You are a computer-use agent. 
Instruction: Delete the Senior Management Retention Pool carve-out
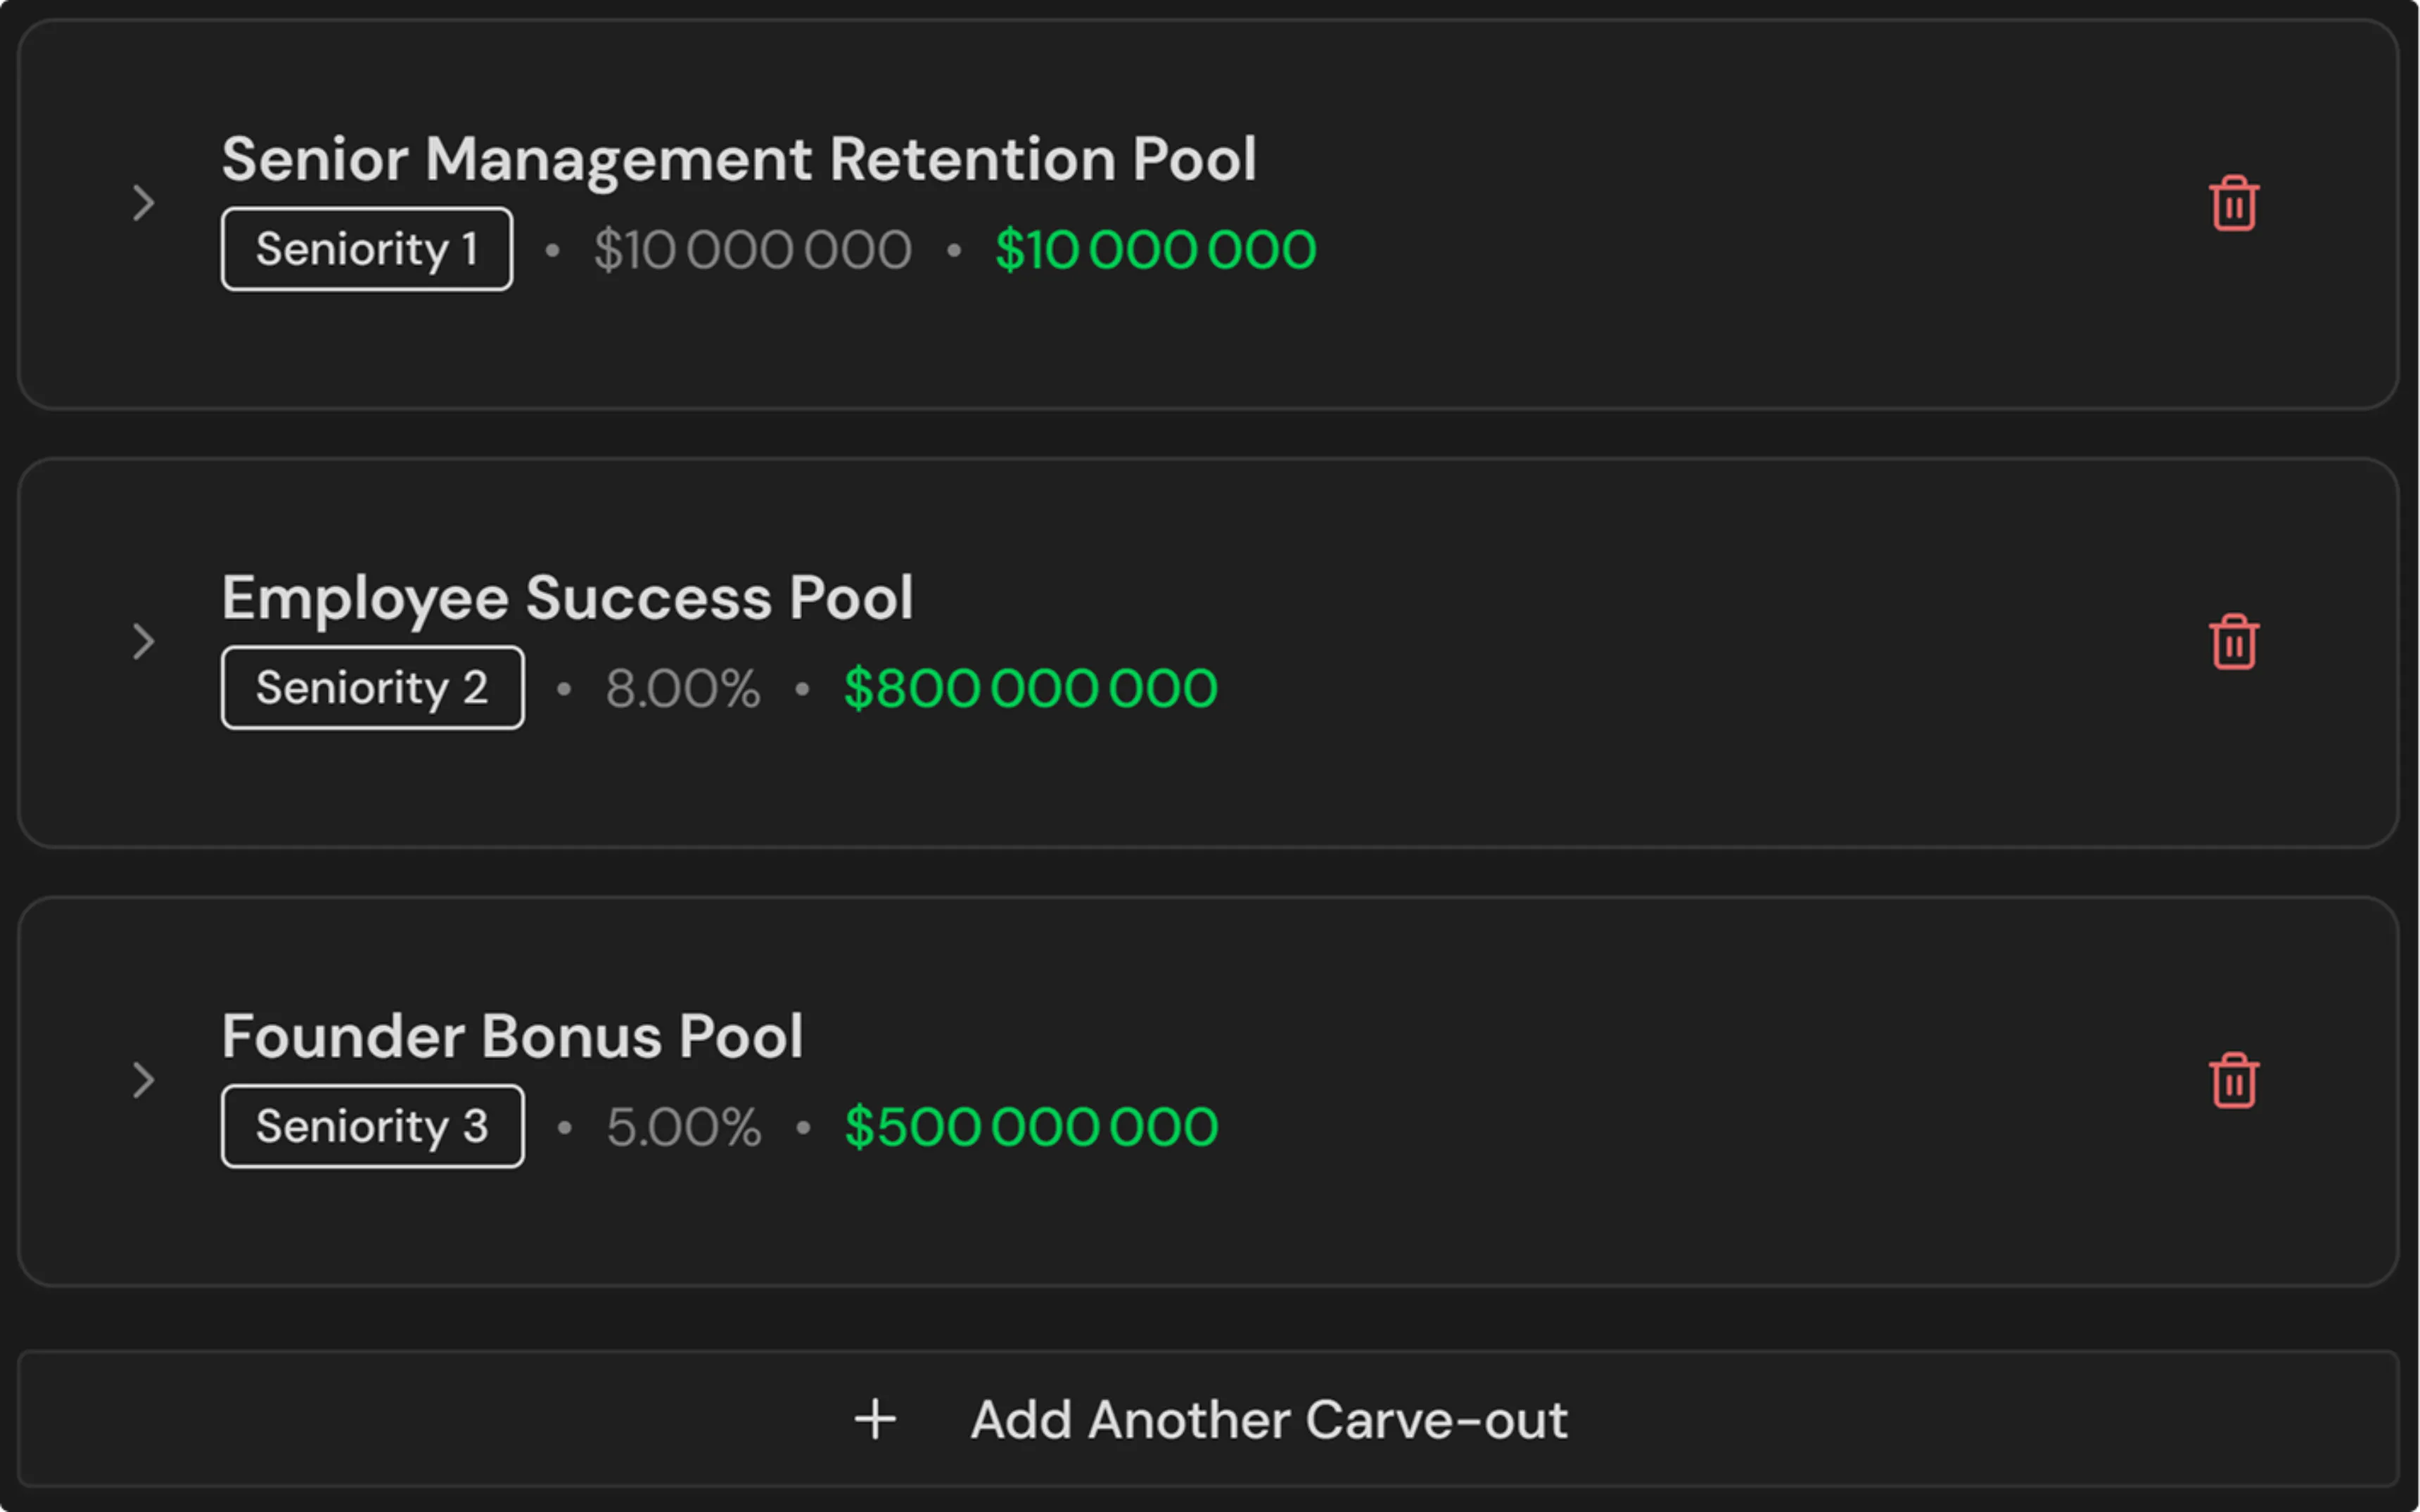coord(2233,204)
